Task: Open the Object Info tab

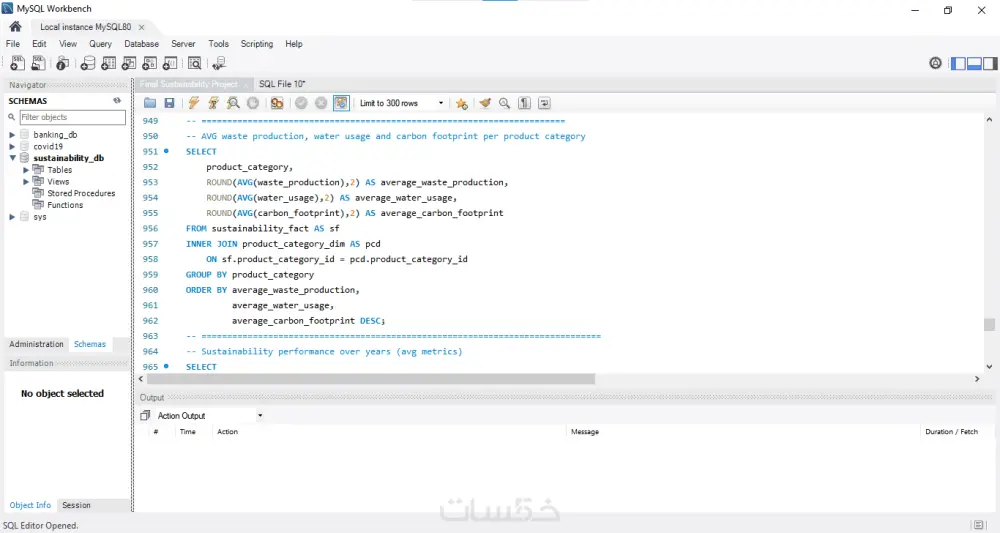Action: (30, 505)
